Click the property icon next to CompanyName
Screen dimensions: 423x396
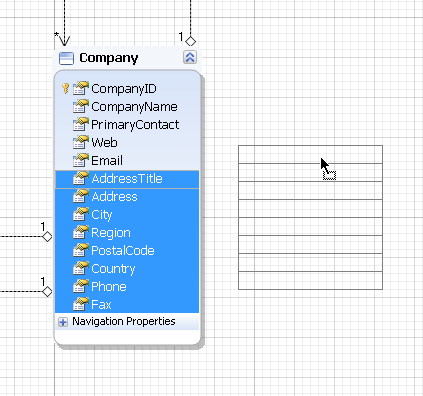81,106
